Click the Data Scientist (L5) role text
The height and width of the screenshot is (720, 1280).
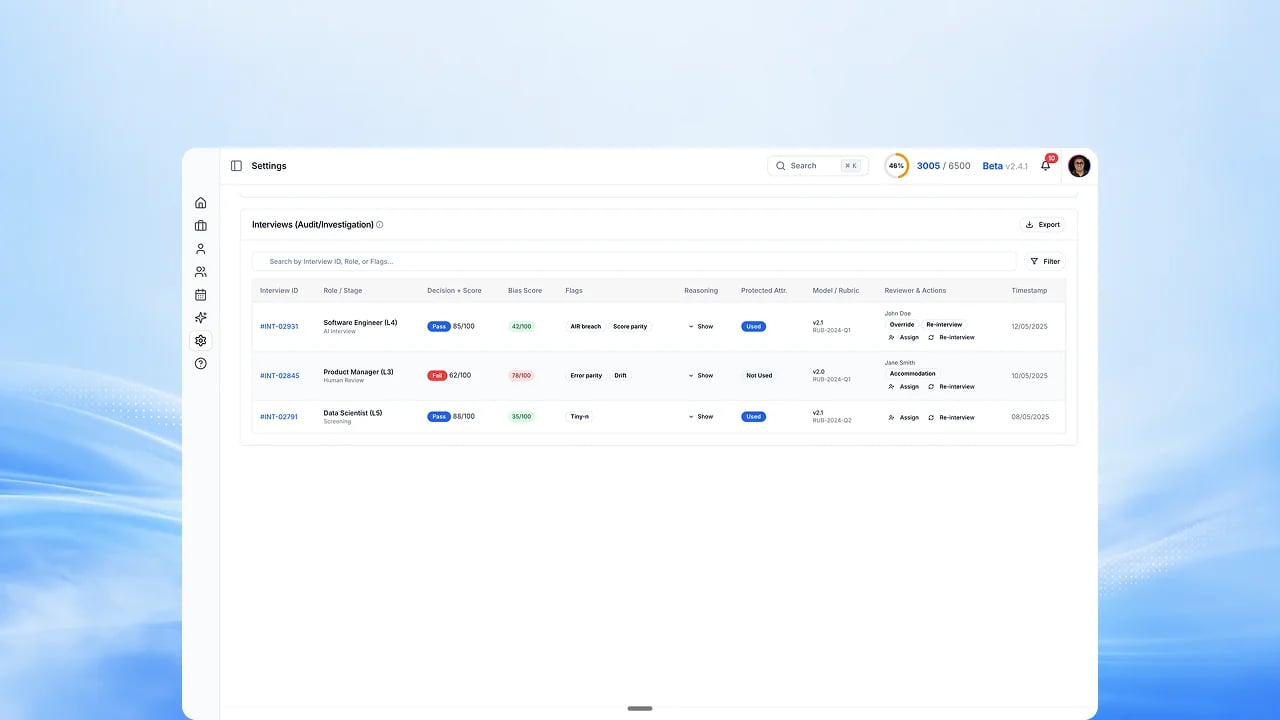pyautogui.click(x=353, y=413)
